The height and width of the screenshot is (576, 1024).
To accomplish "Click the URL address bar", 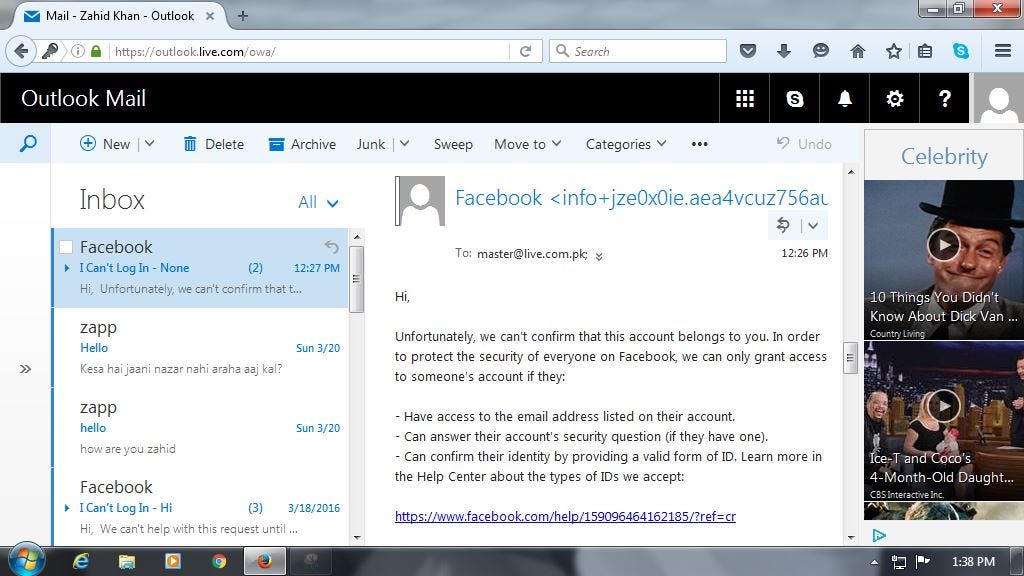I will pyautogui.click(x=310, y=51).
